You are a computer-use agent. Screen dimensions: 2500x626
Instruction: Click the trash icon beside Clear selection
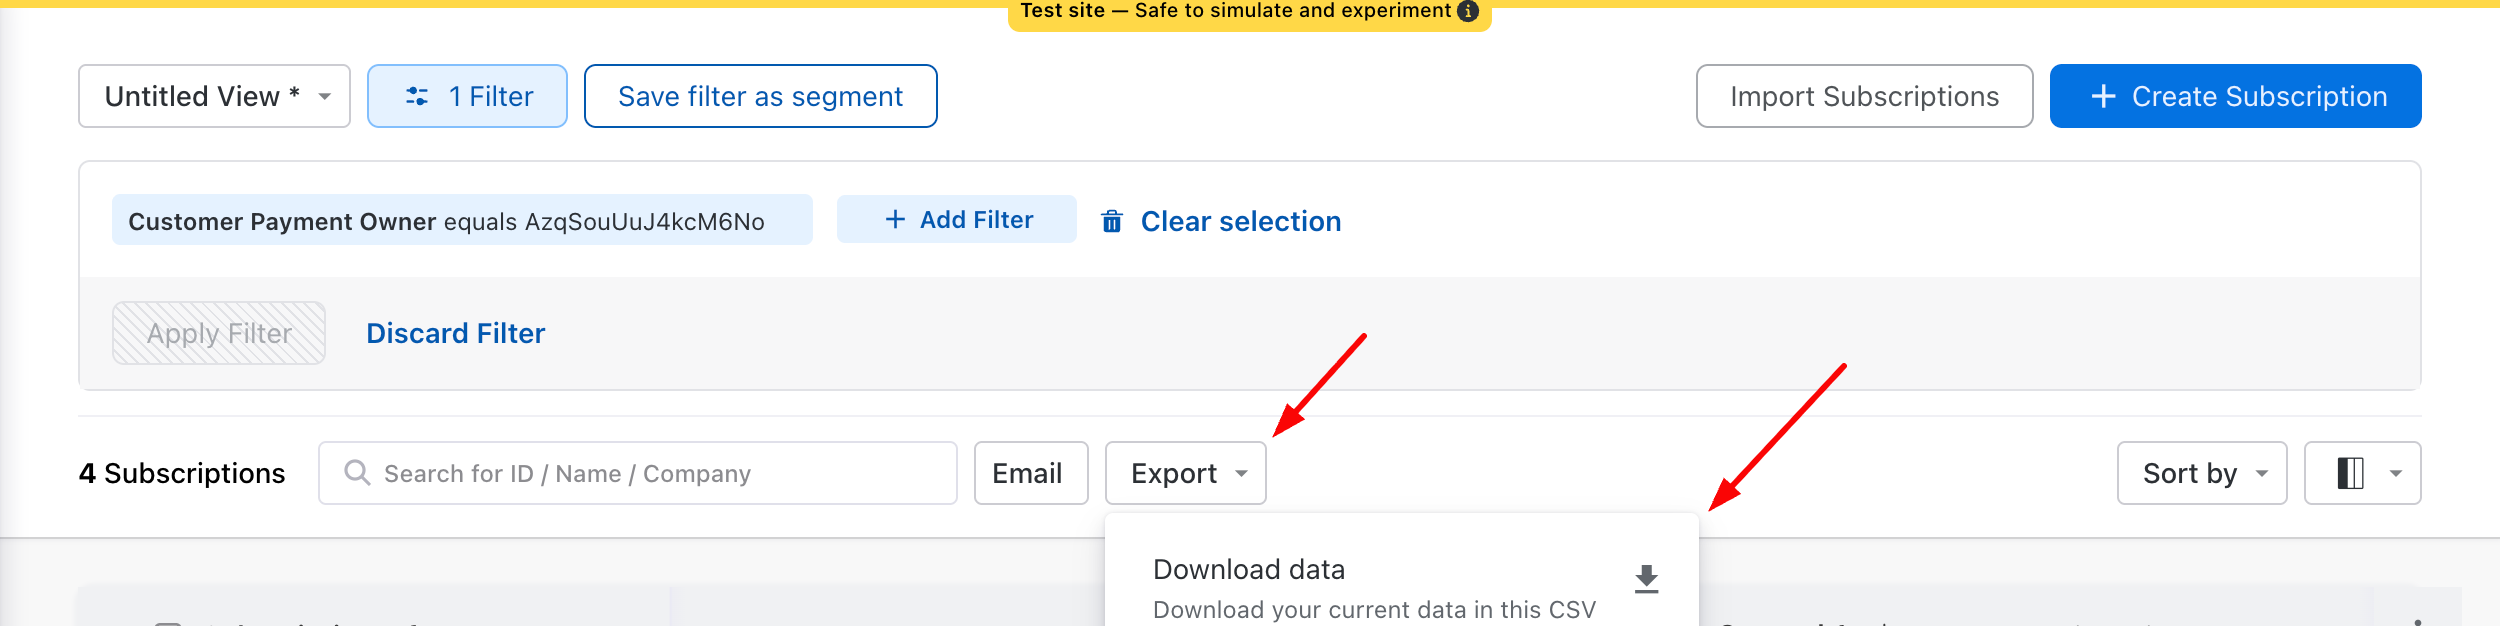[x=1112, y=221]
